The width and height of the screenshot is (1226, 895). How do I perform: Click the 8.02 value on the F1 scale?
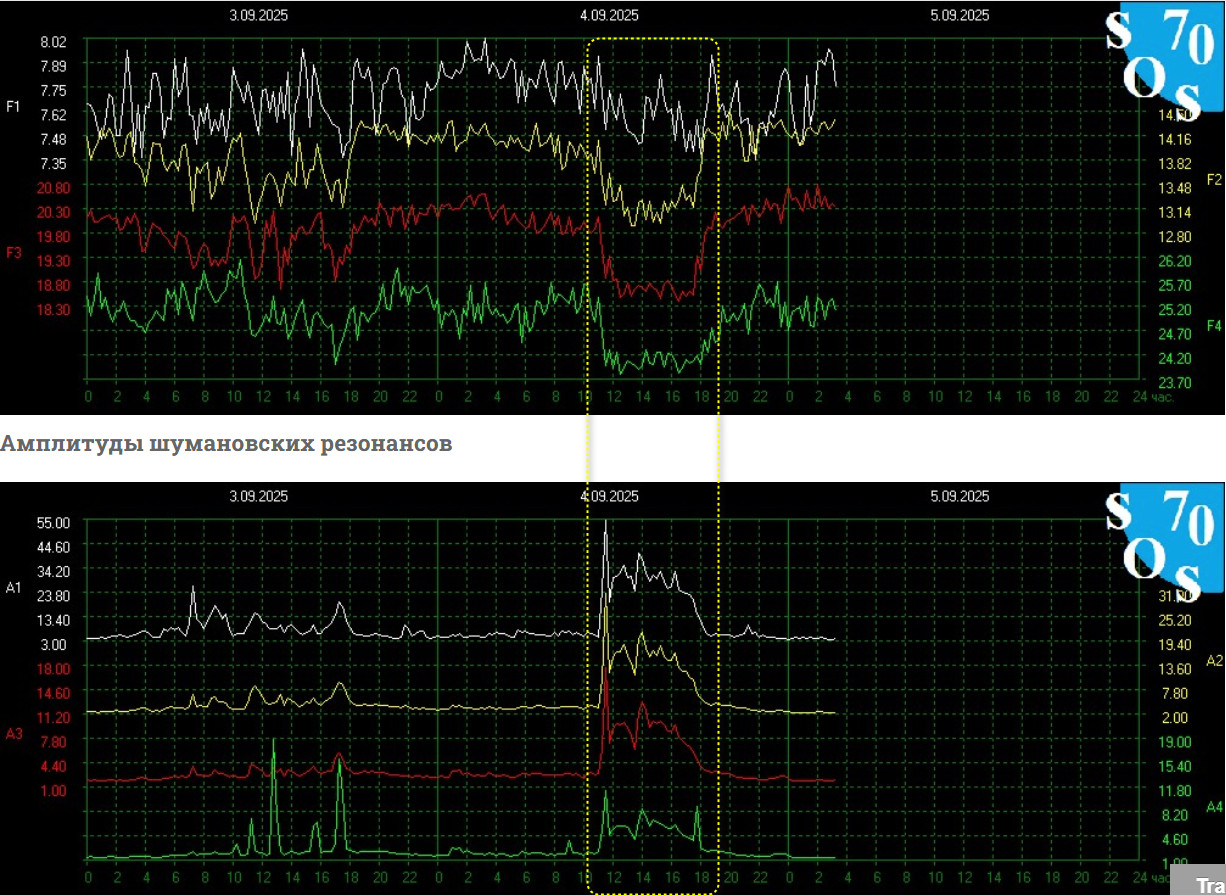point(54,42)
